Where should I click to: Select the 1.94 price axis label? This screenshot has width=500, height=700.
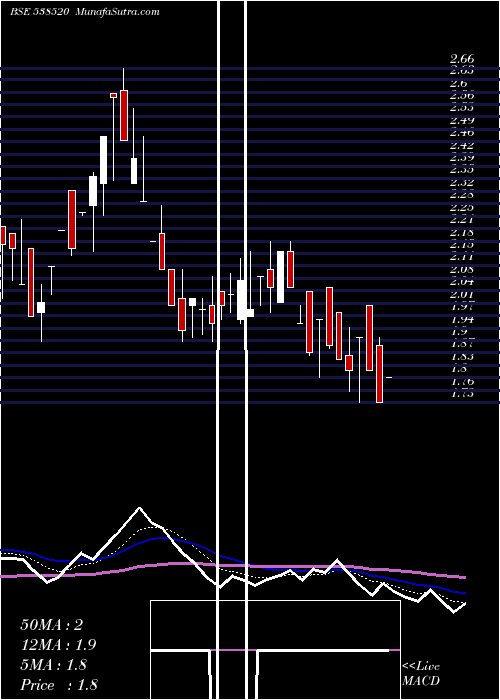[x=462, y=320]
